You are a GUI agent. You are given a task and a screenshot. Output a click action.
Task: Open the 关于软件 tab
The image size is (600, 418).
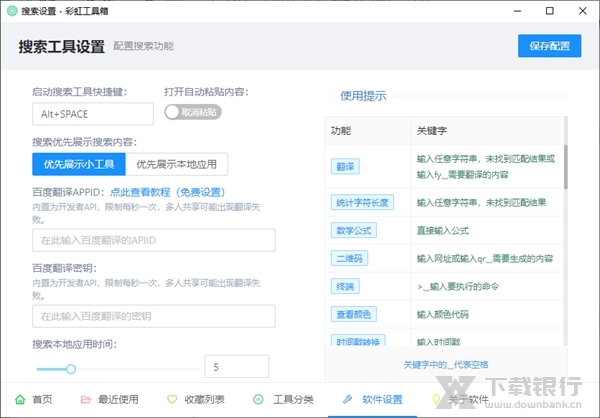click(460, 400)
